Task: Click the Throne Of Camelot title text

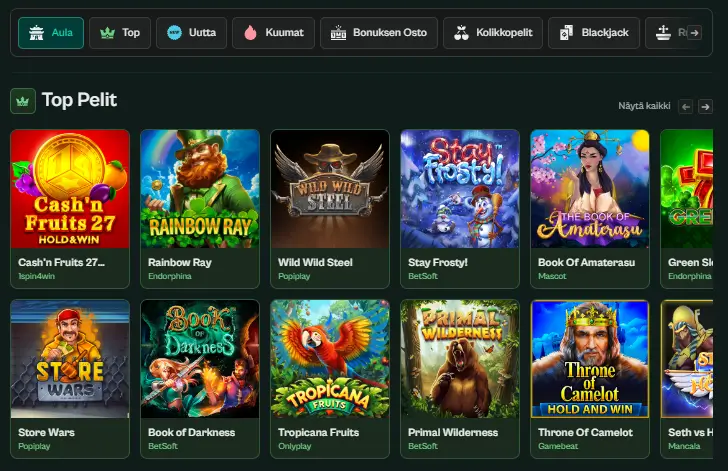Action: [x=585, y=432]
